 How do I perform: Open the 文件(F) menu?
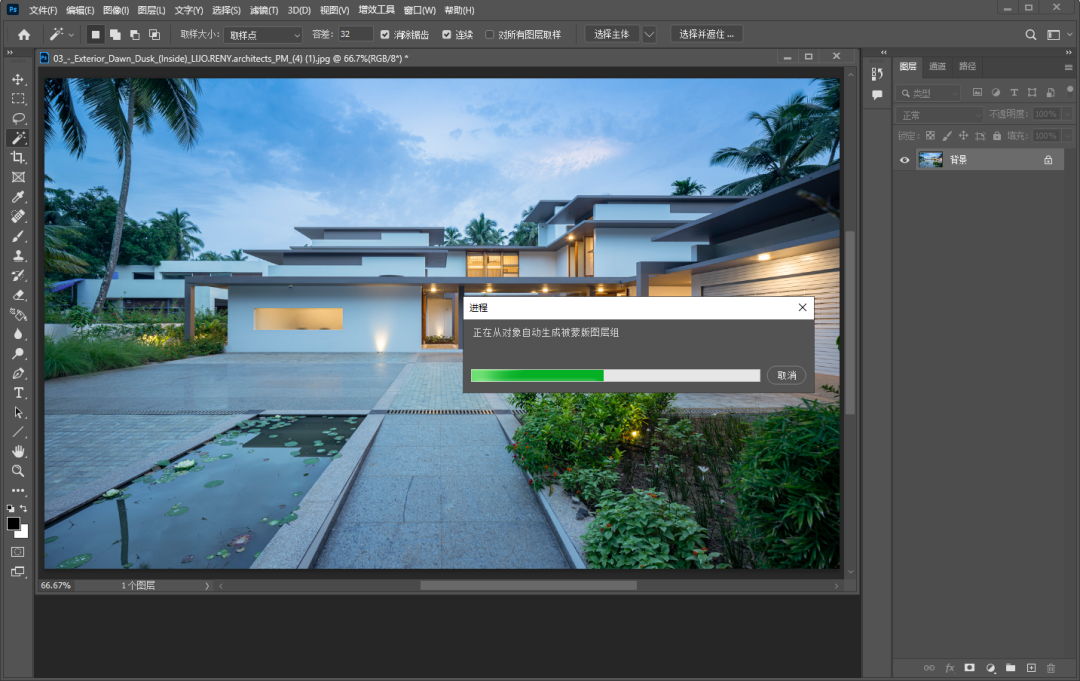pos(43,10)
